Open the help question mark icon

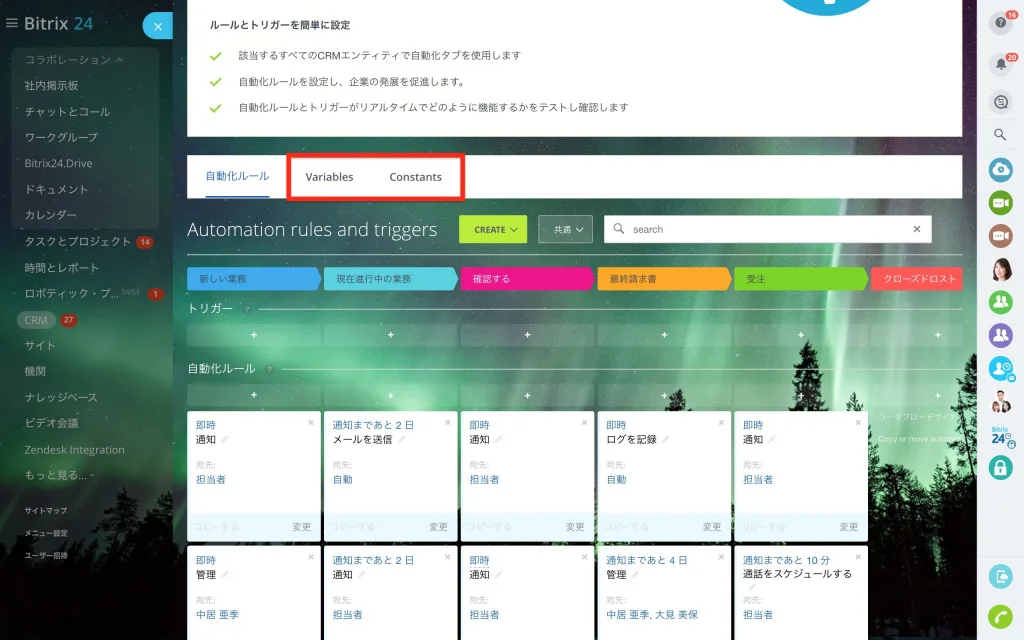coord(1000,23)
